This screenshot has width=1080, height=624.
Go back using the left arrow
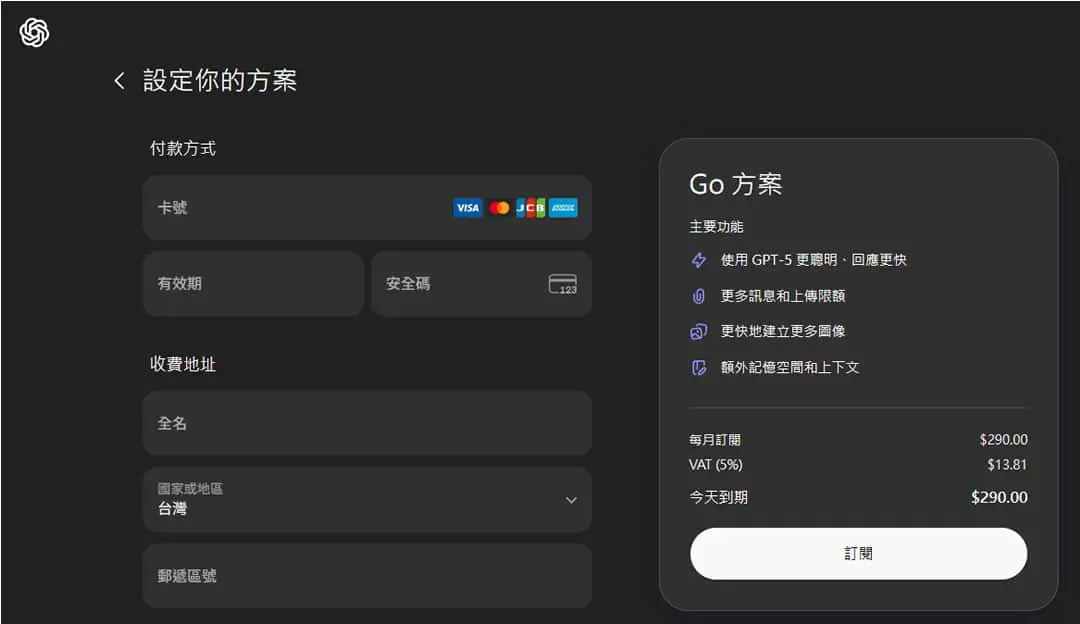tap(119, 81)
